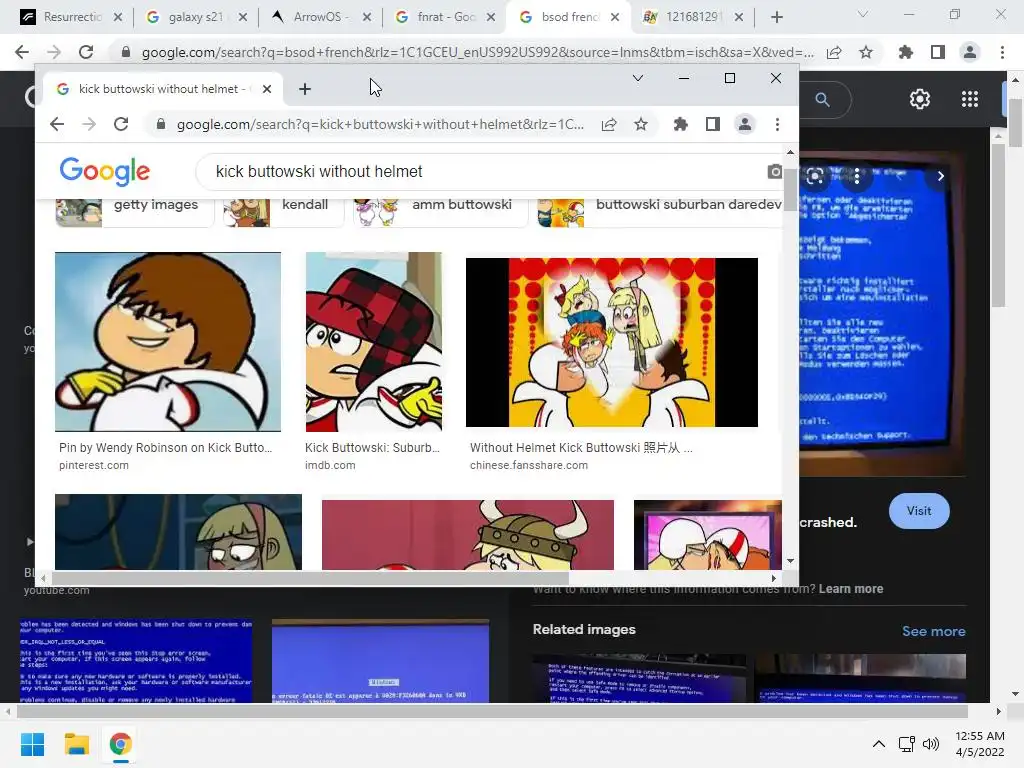1024x768 pixels.
Task: Go forward in the front Chrome window
Action: pos(89,124)
